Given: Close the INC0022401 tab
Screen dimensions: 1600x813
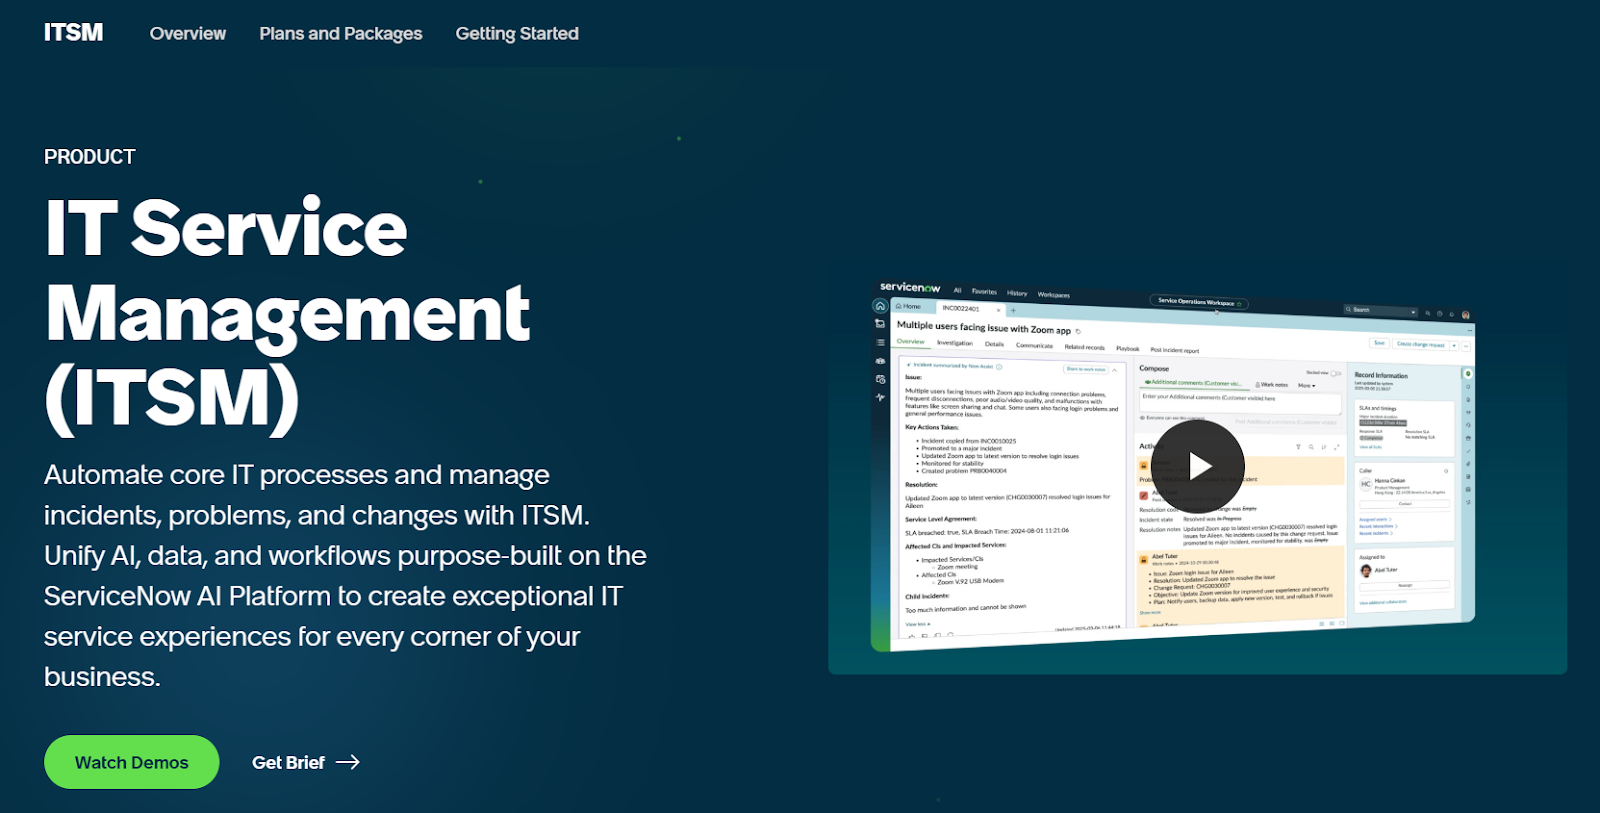Looking at the screenshot, I should coord(998,310).
